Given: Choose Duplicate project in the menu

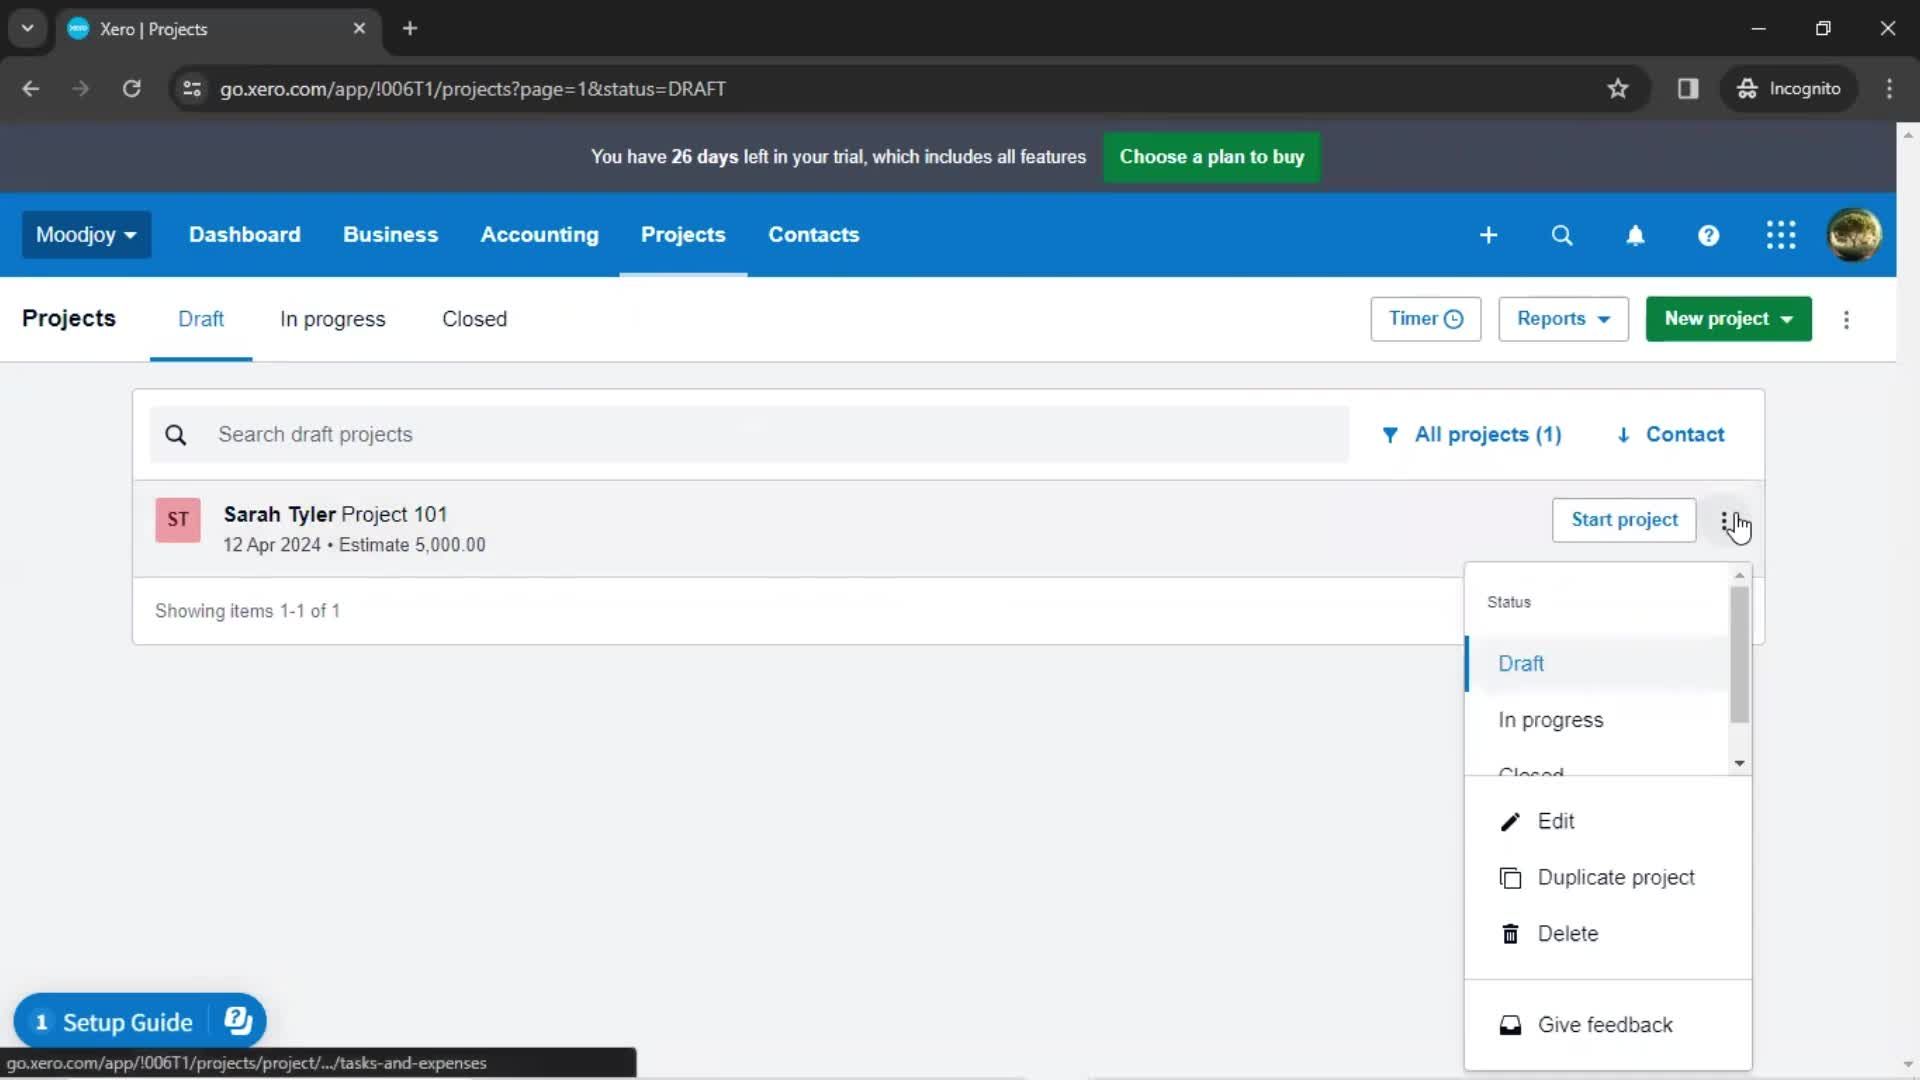Looking at the screenshot, I should coord(1608,877).
